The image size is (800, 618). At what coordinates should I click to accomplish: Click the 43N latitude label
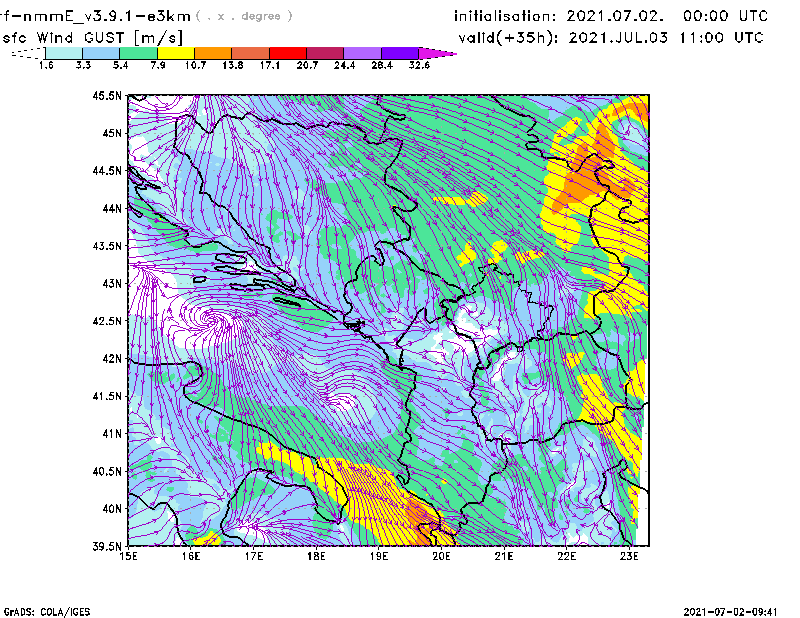click(112, 283)
